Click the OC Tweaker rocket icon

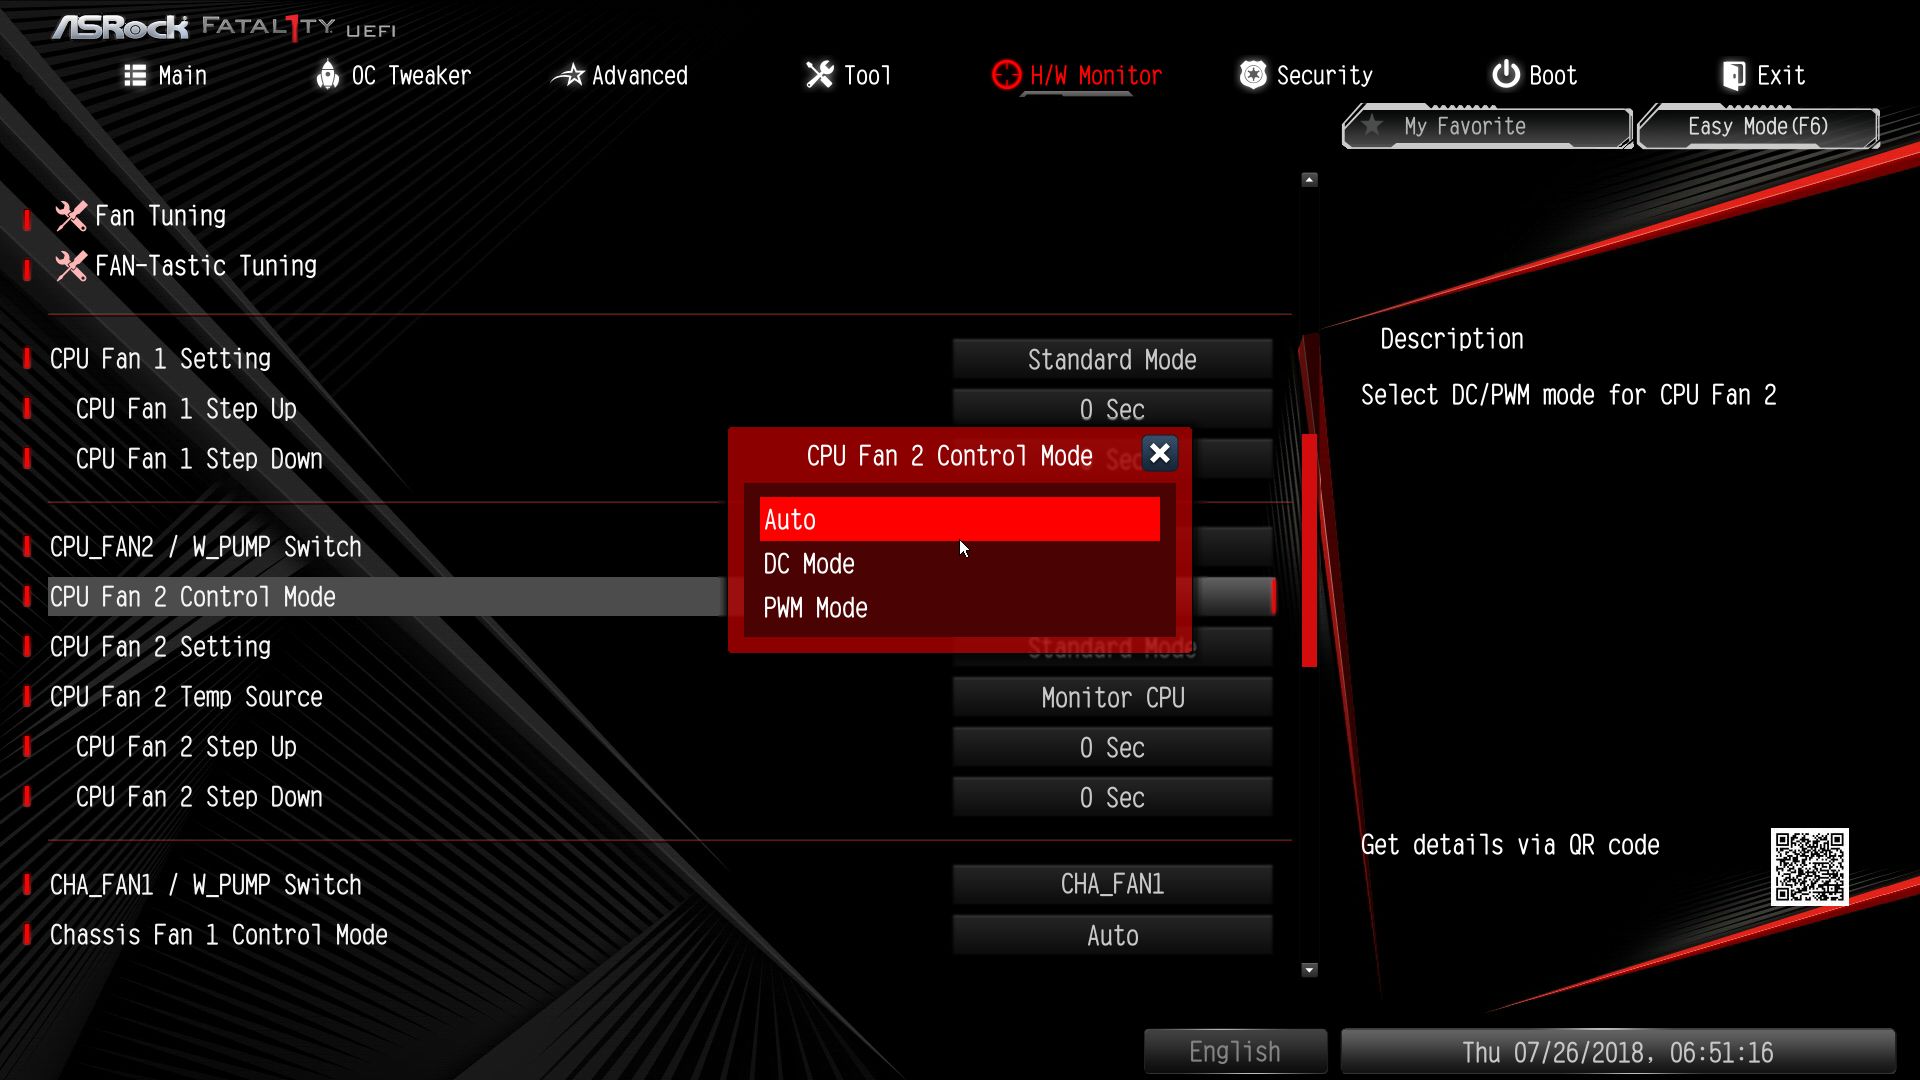327,75
